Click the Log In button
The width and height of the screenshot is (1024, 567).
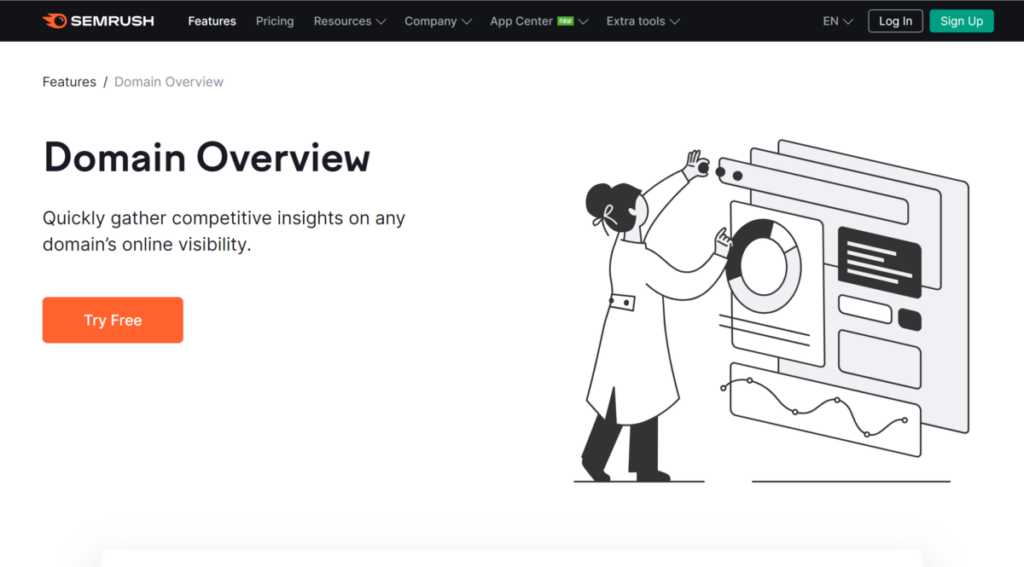(x=895, y=21)
